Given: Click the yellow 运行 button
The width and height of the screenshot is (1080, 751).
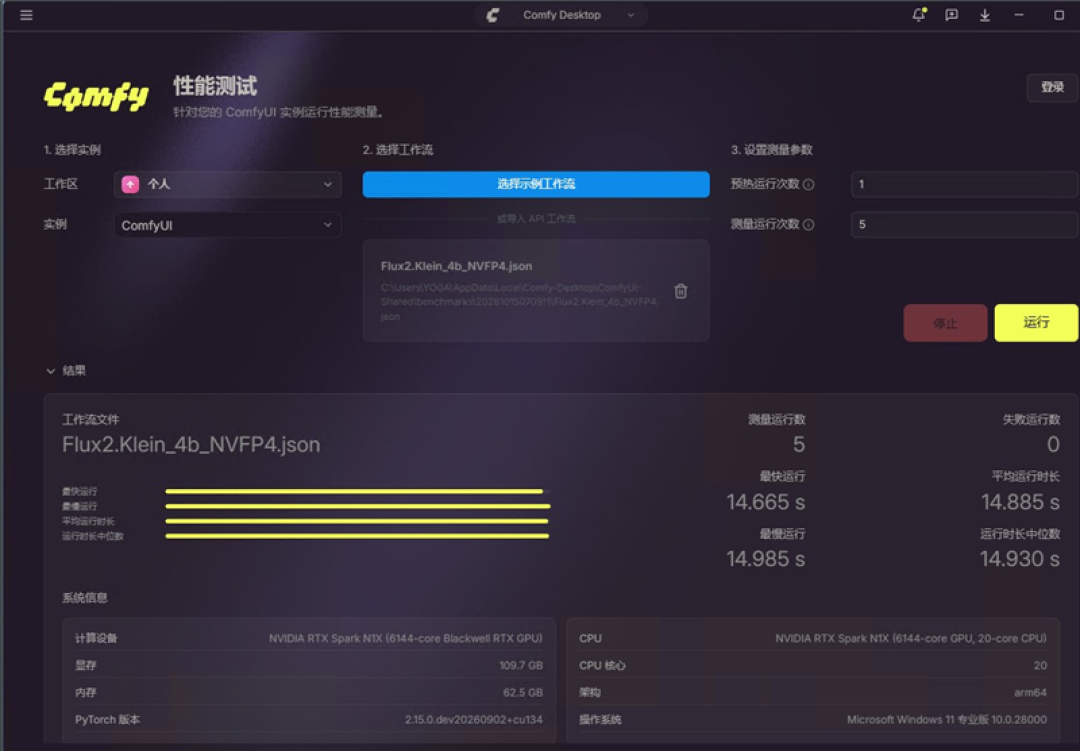Looking at the screenshot, I should tap(1036, 322).
